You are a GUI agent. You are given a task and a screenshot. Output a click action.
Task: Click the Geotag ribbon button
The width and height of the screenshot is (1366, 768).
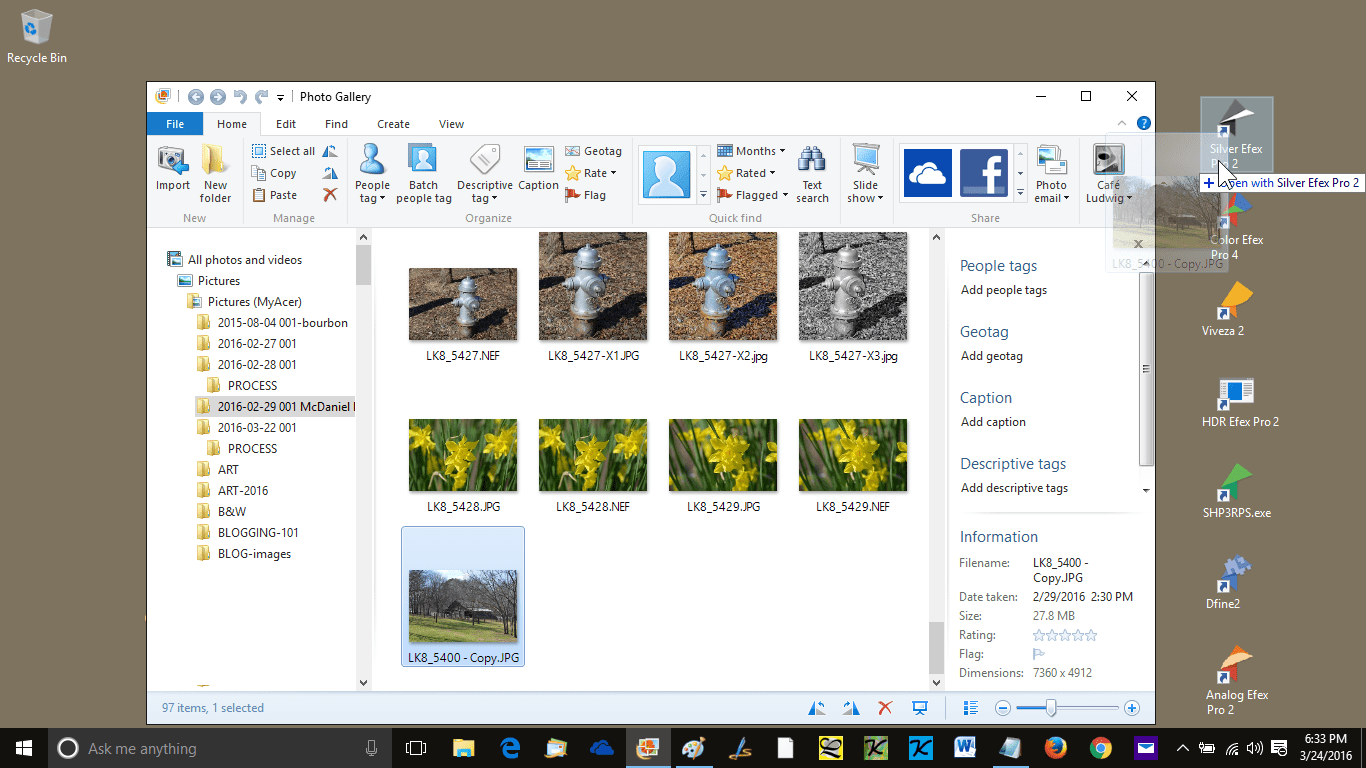tap(594, 151)
